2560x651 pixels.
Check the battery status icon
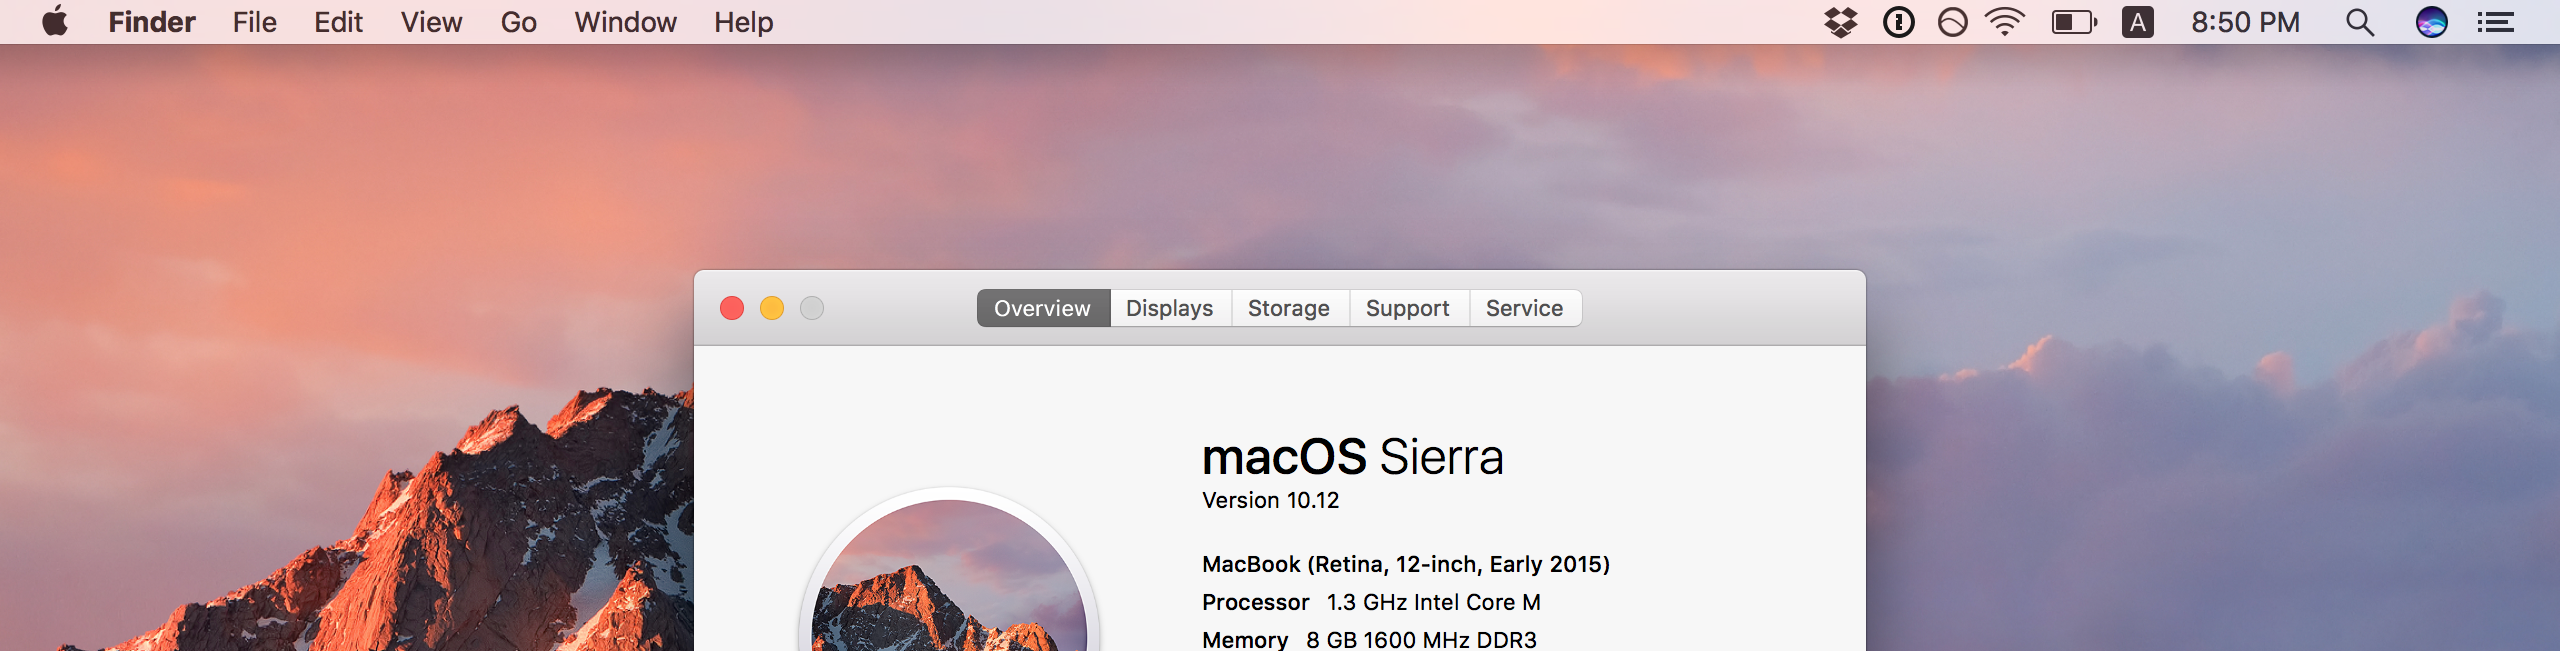coord(2074,22)
